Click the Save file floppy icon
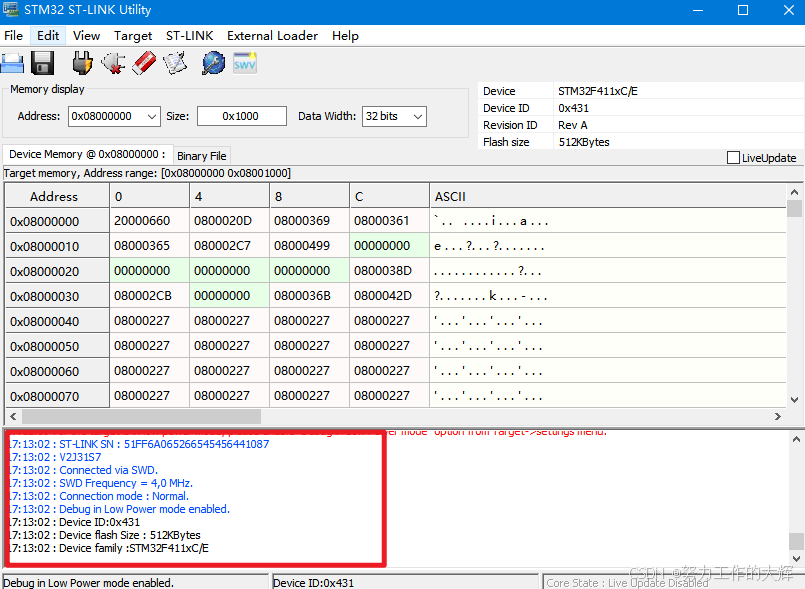Viewport: 805px width, 589px height. click(43, 64)
